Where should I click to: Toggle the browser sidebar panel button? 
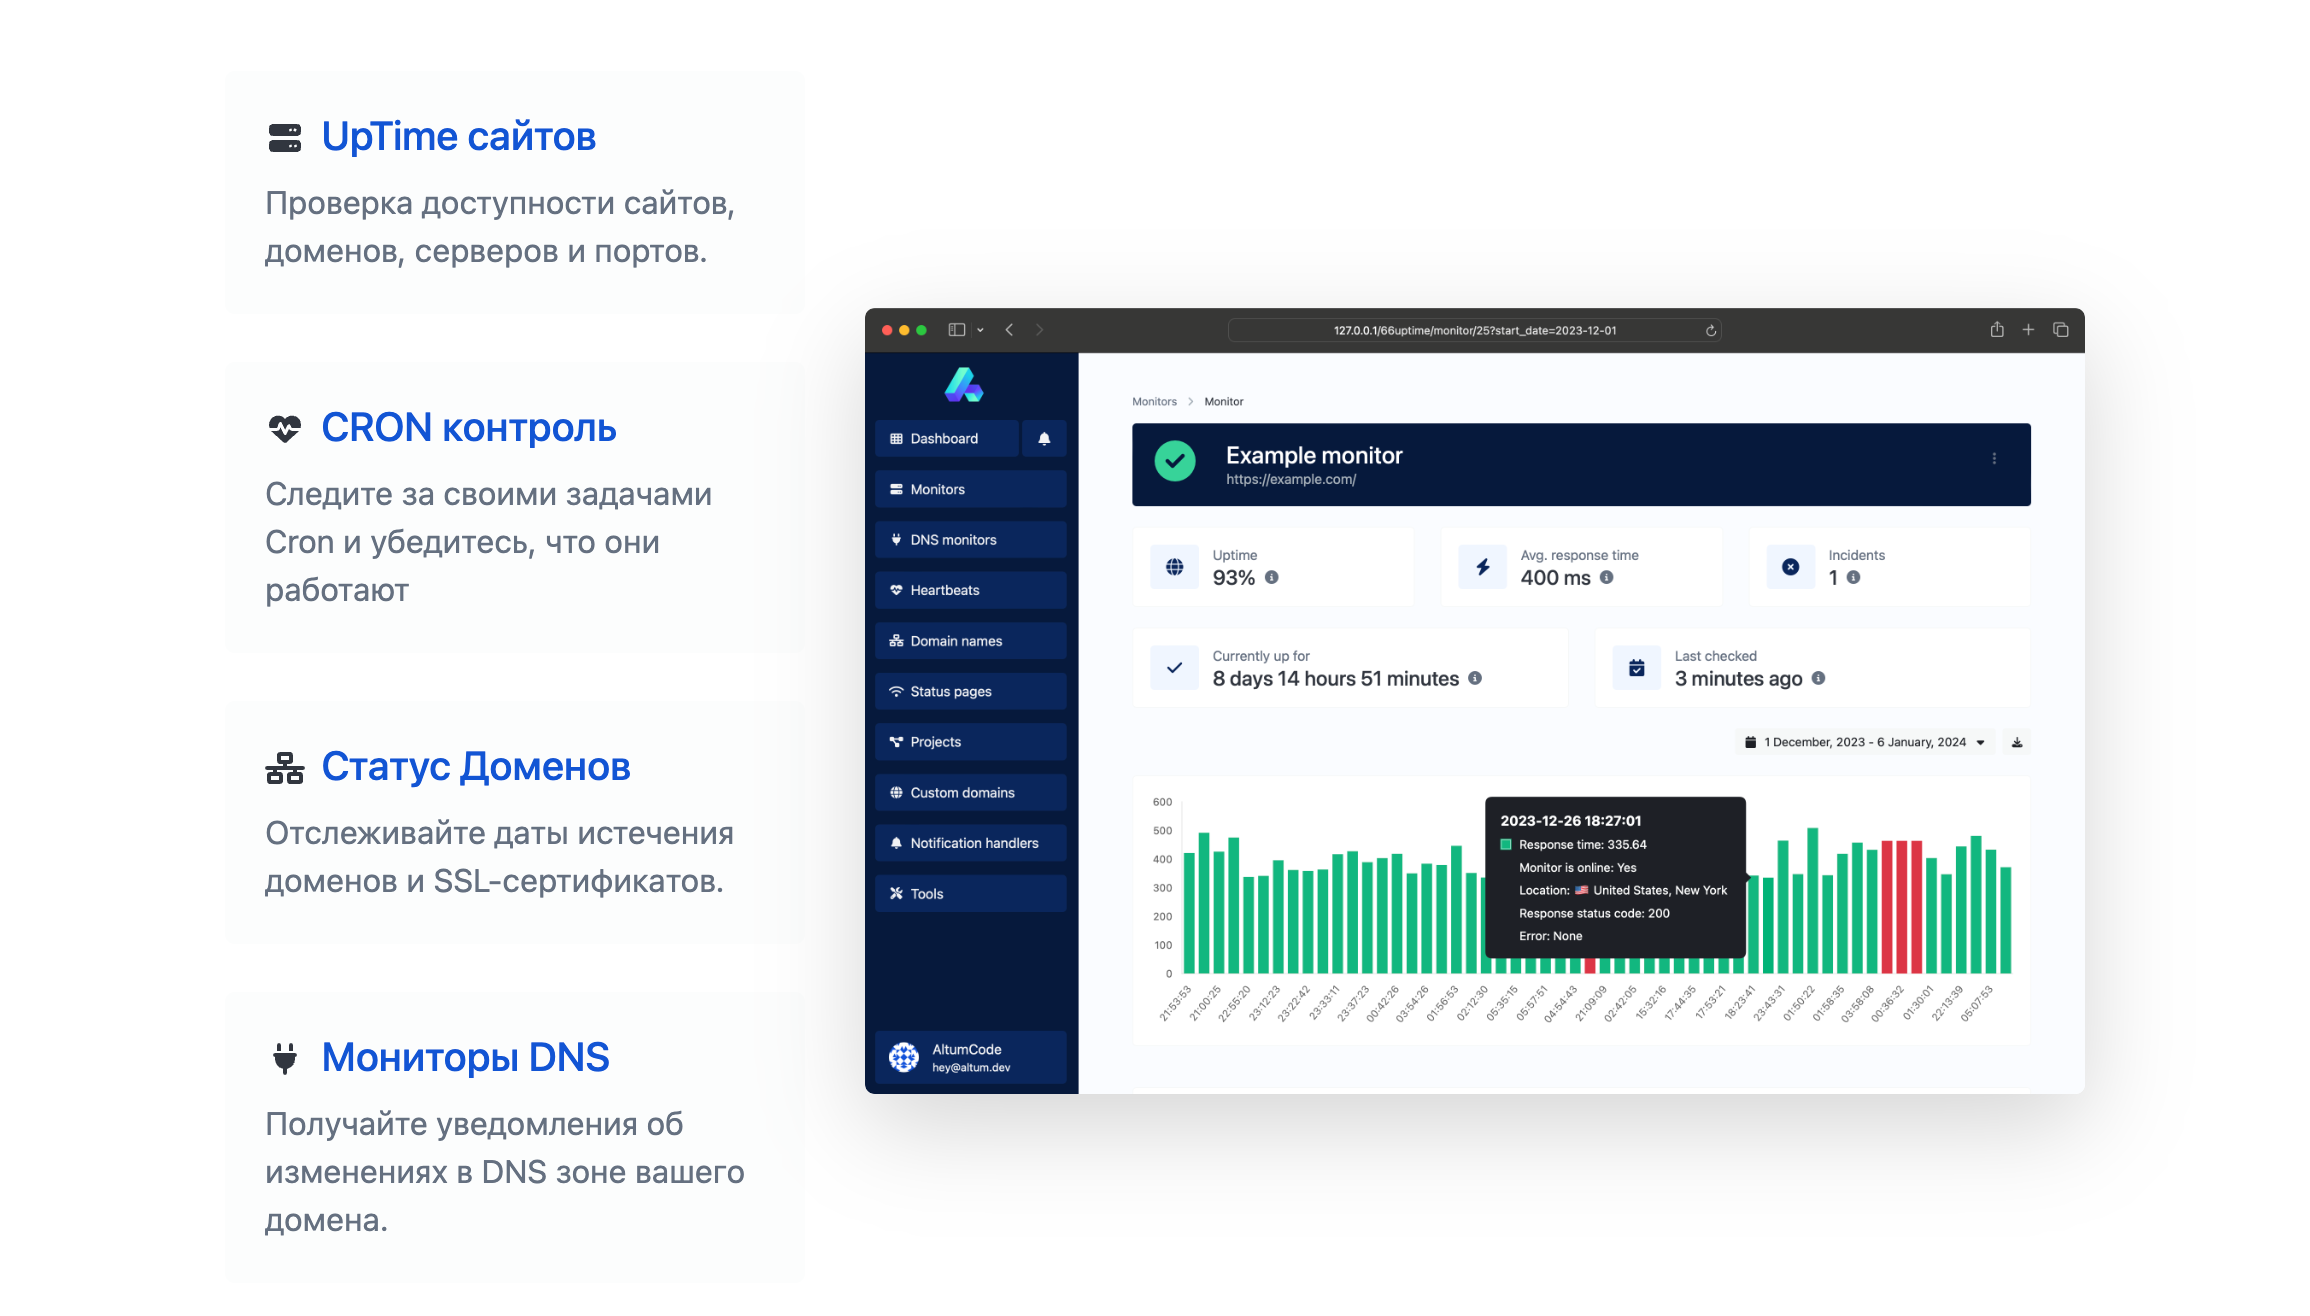(x=957, y=330)
